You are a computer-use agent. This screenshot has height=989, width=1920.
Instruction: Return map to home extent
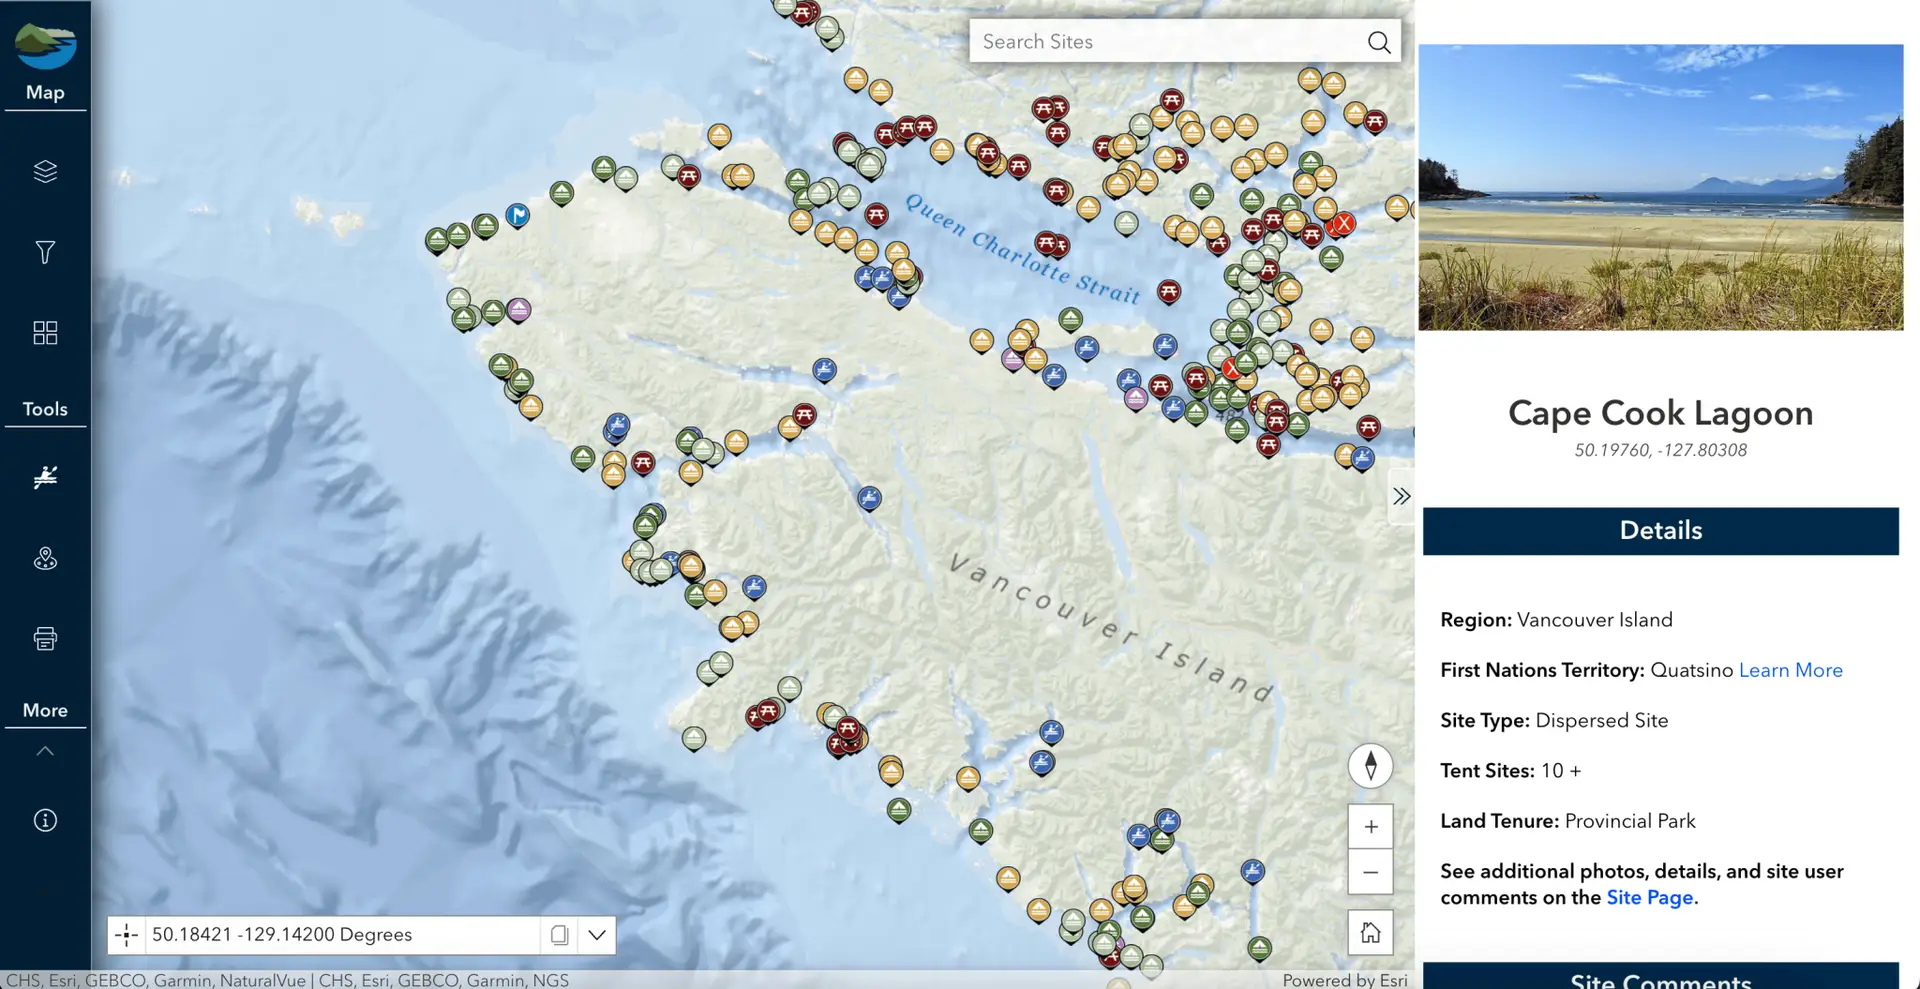(1370, 933)
